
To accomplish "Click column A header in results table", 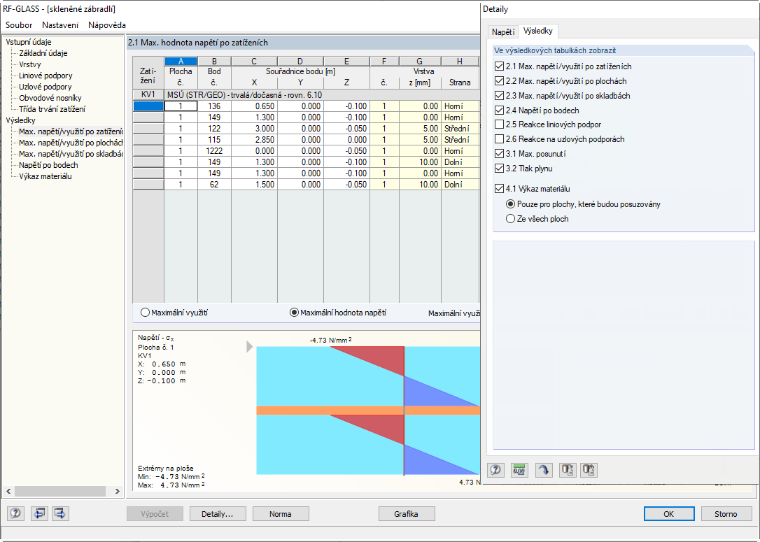I will (x=181, y=61).
